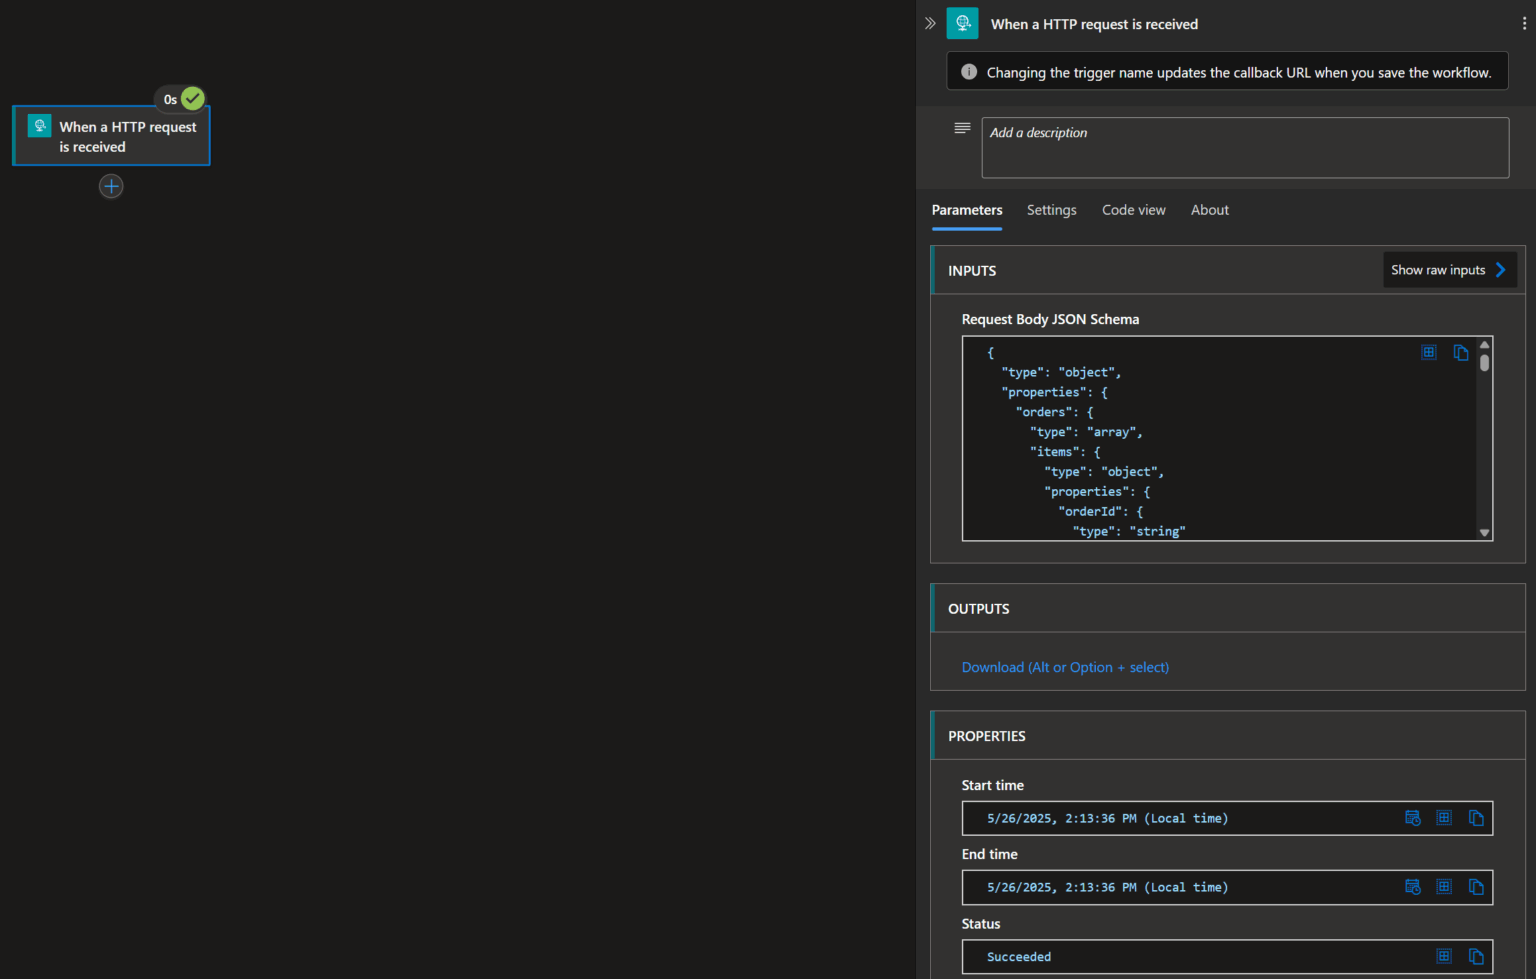Click the Show raw inputs button

click(x=1438, y=269)
